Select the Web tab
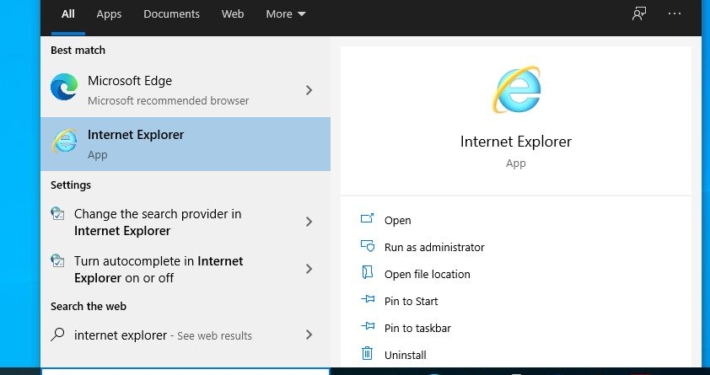 click(233, 14)
